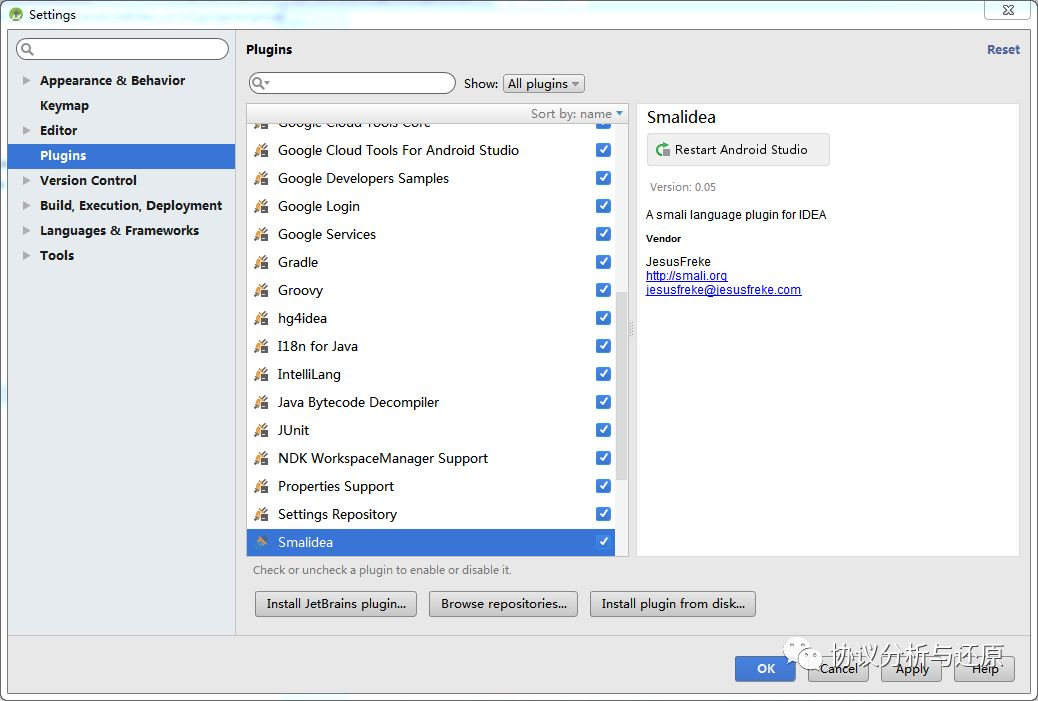Toggle the Settings Repository checkbox
Screen dimensions: 1038x701
pos(603,514)
